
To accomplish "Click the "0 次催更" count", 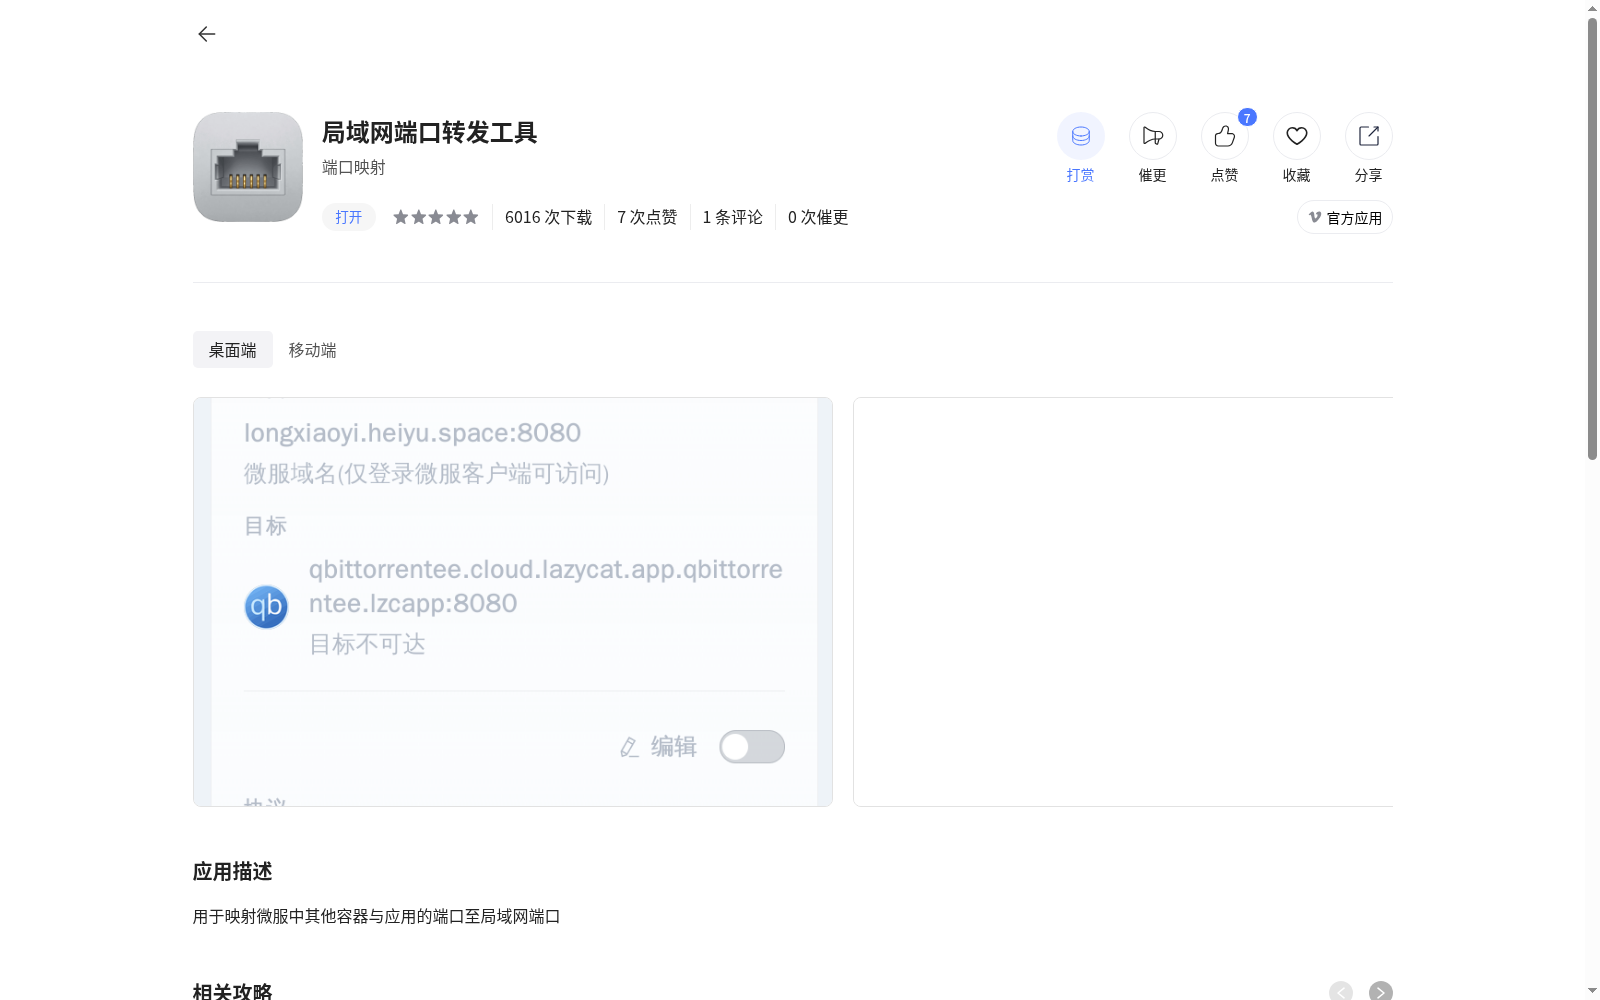I will (818, 217).
